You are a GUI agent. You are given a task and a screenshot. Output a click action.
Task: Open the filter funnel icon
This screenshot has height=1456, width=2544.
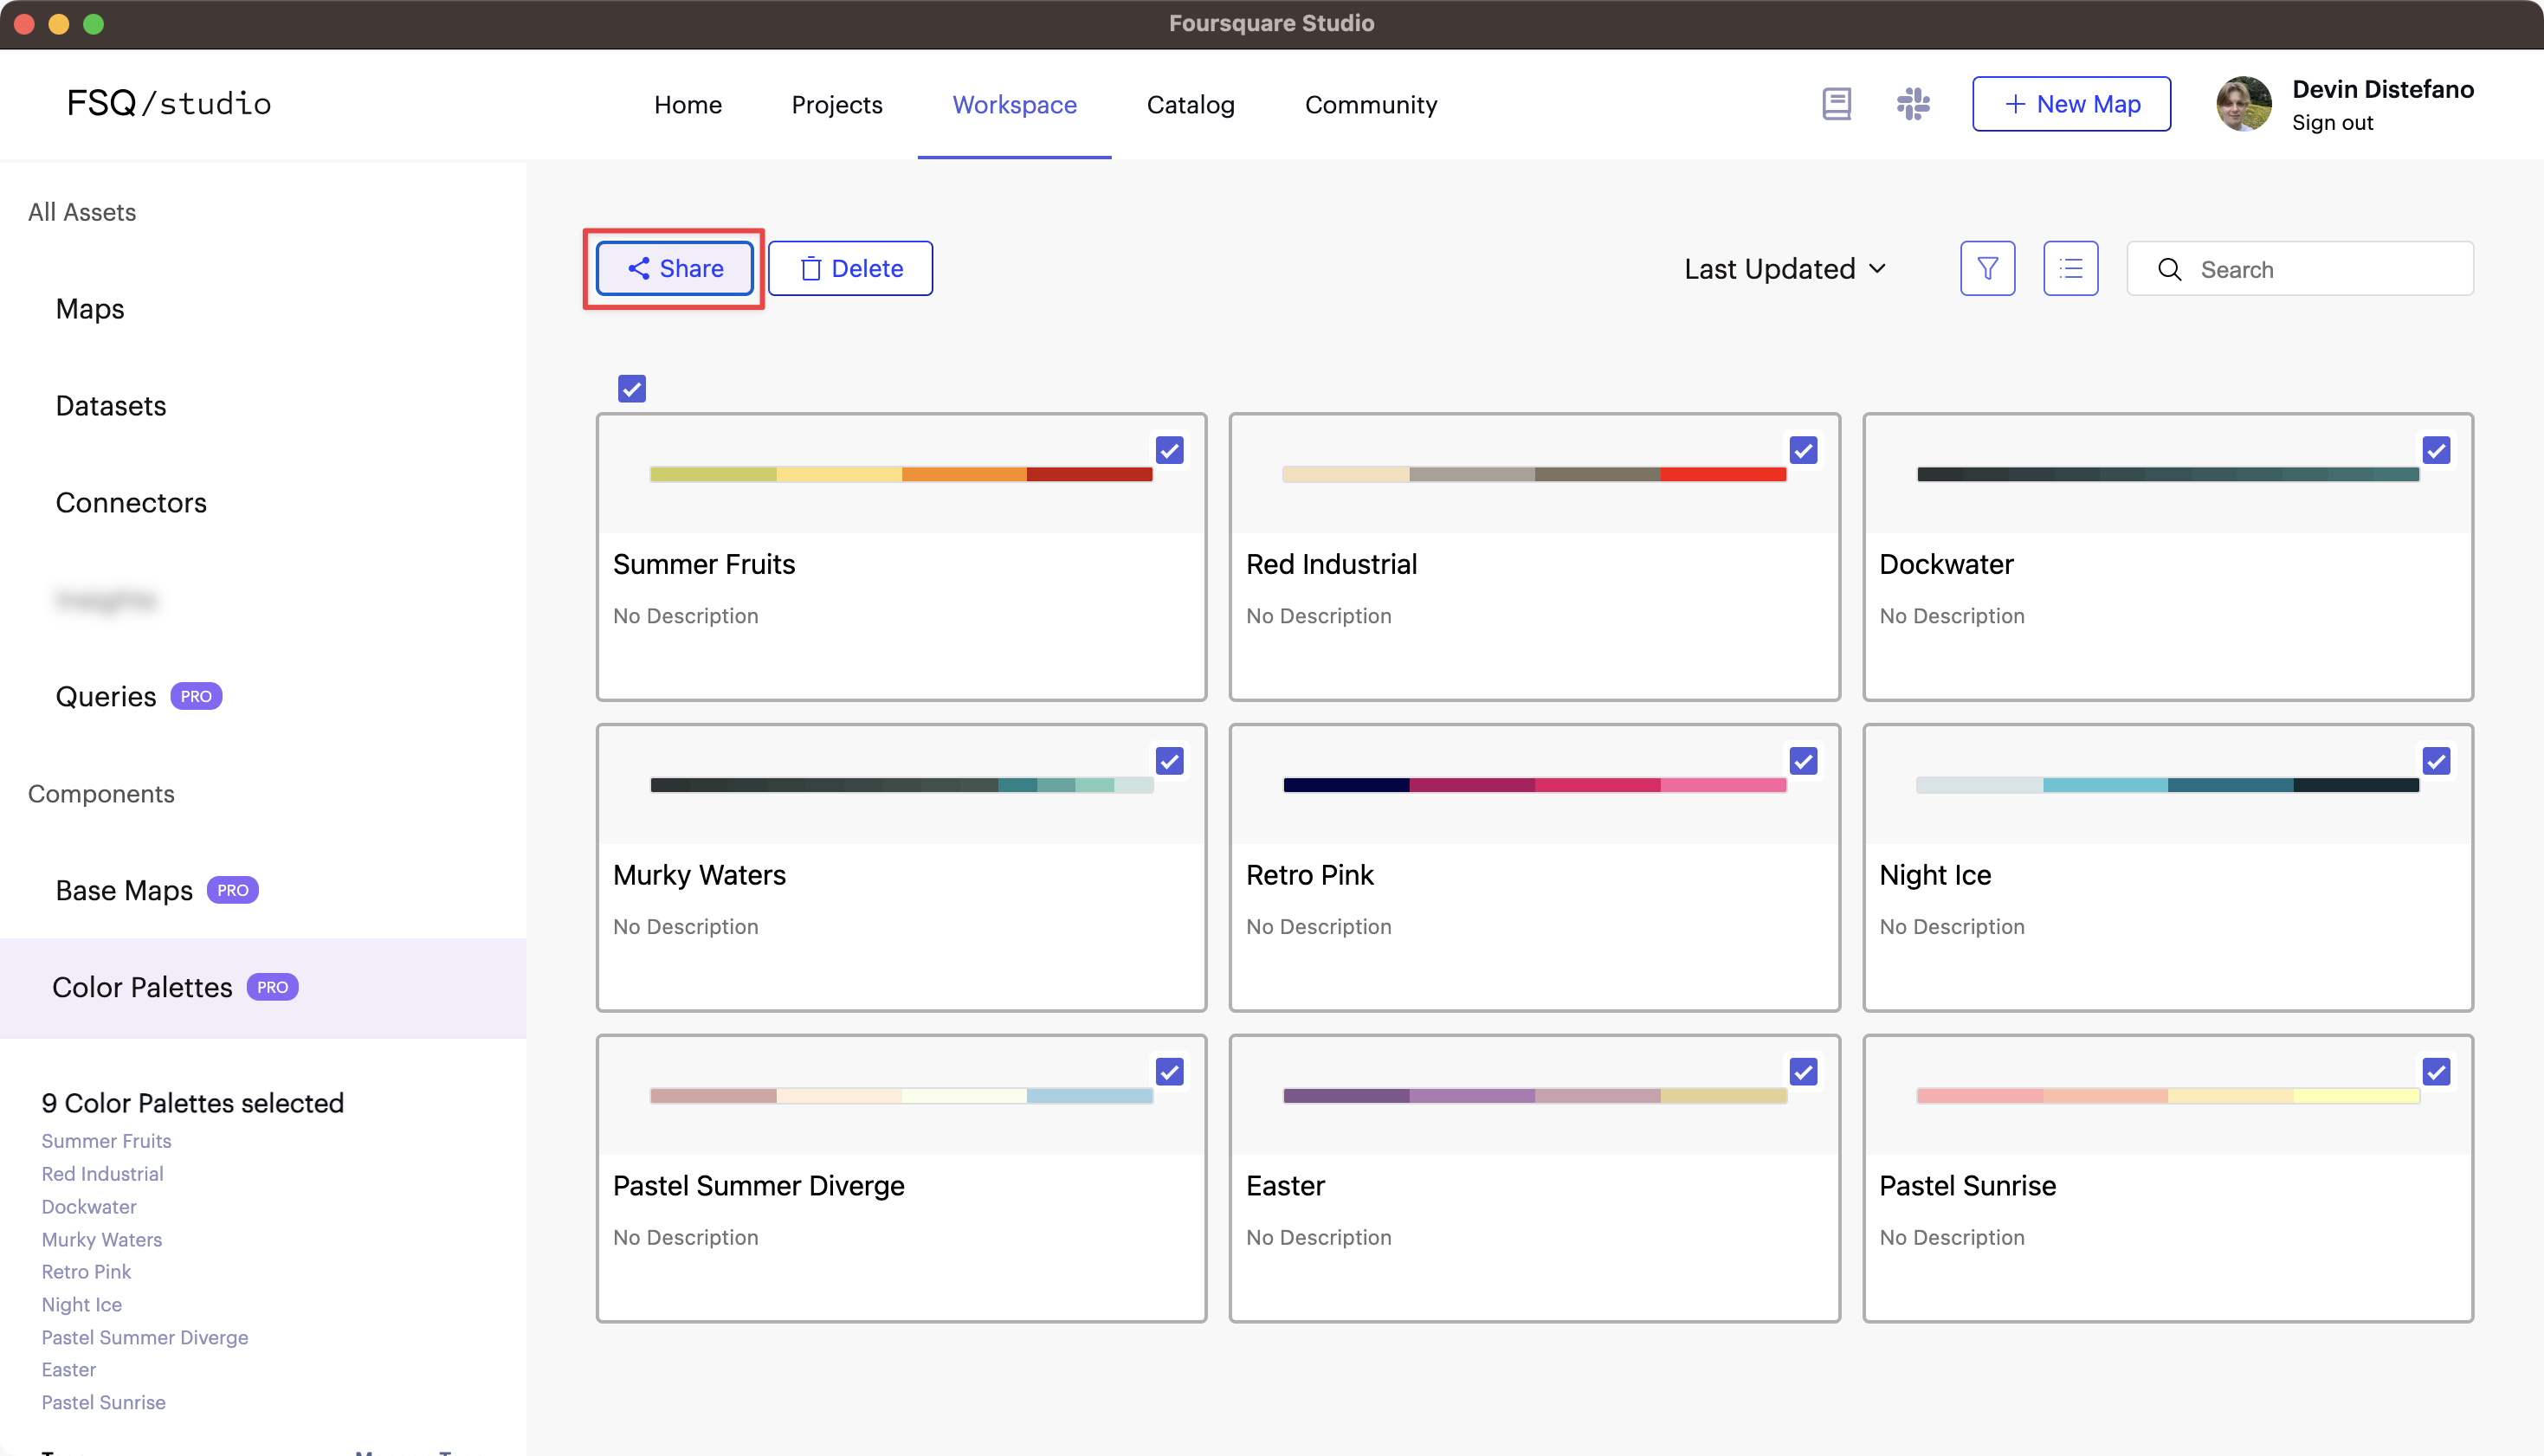pos(1987,268)
